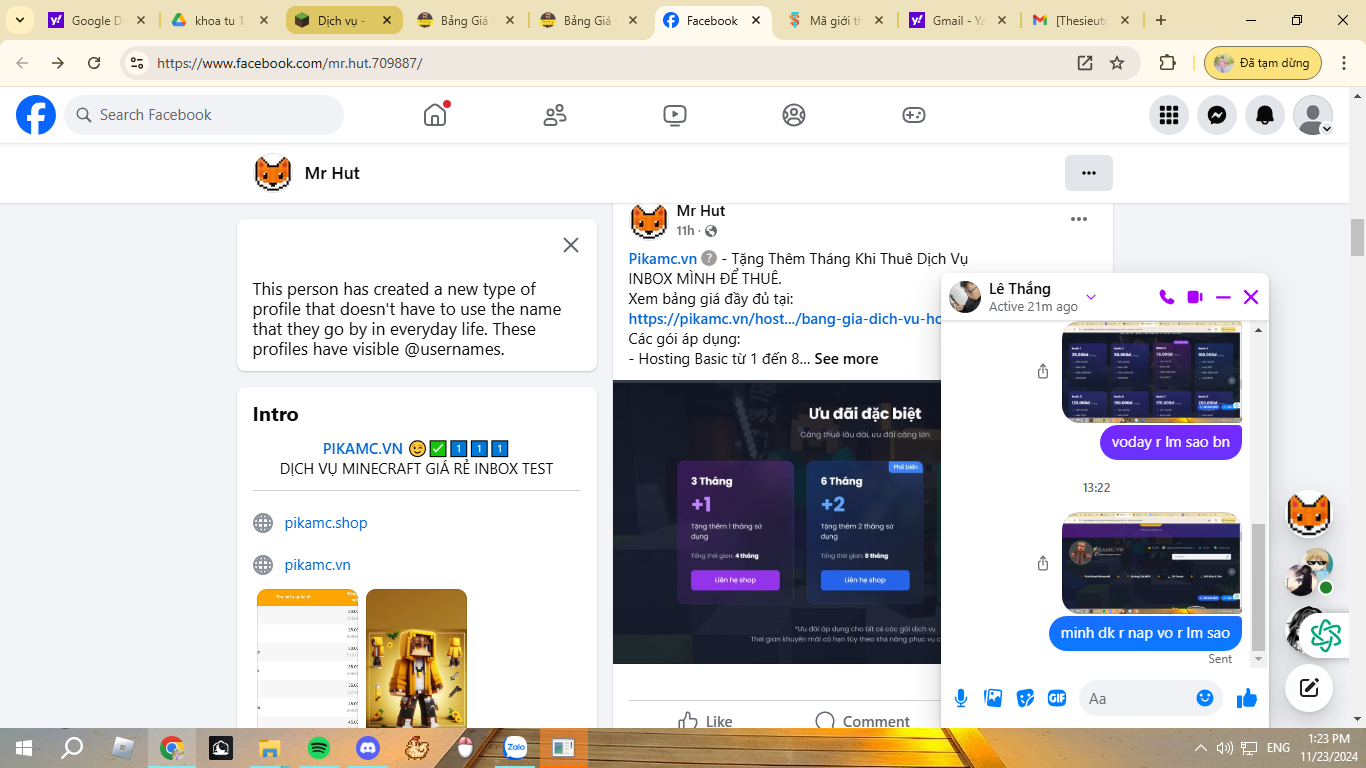Open the new message compose button

(1309, 687)
